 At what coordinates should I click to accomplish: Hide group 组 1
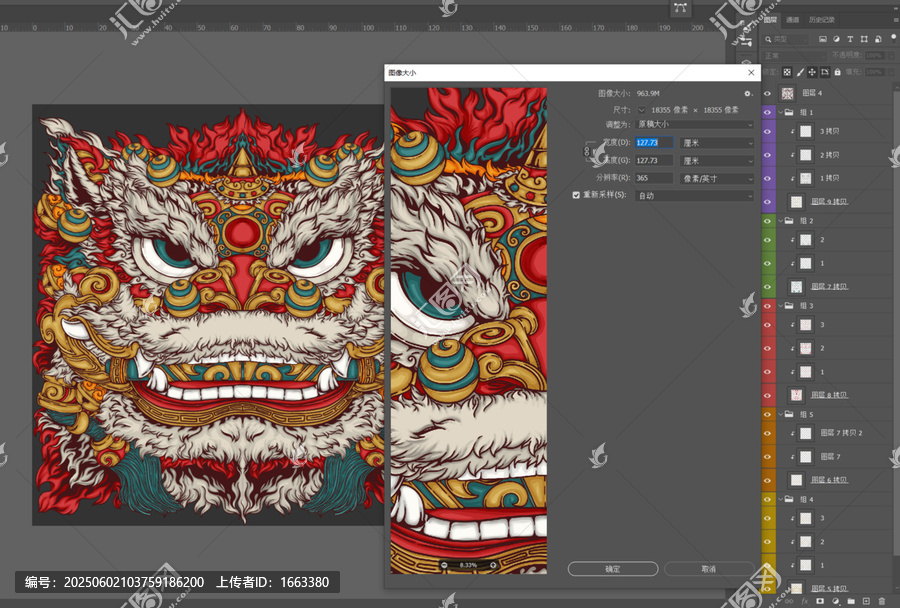767,113
